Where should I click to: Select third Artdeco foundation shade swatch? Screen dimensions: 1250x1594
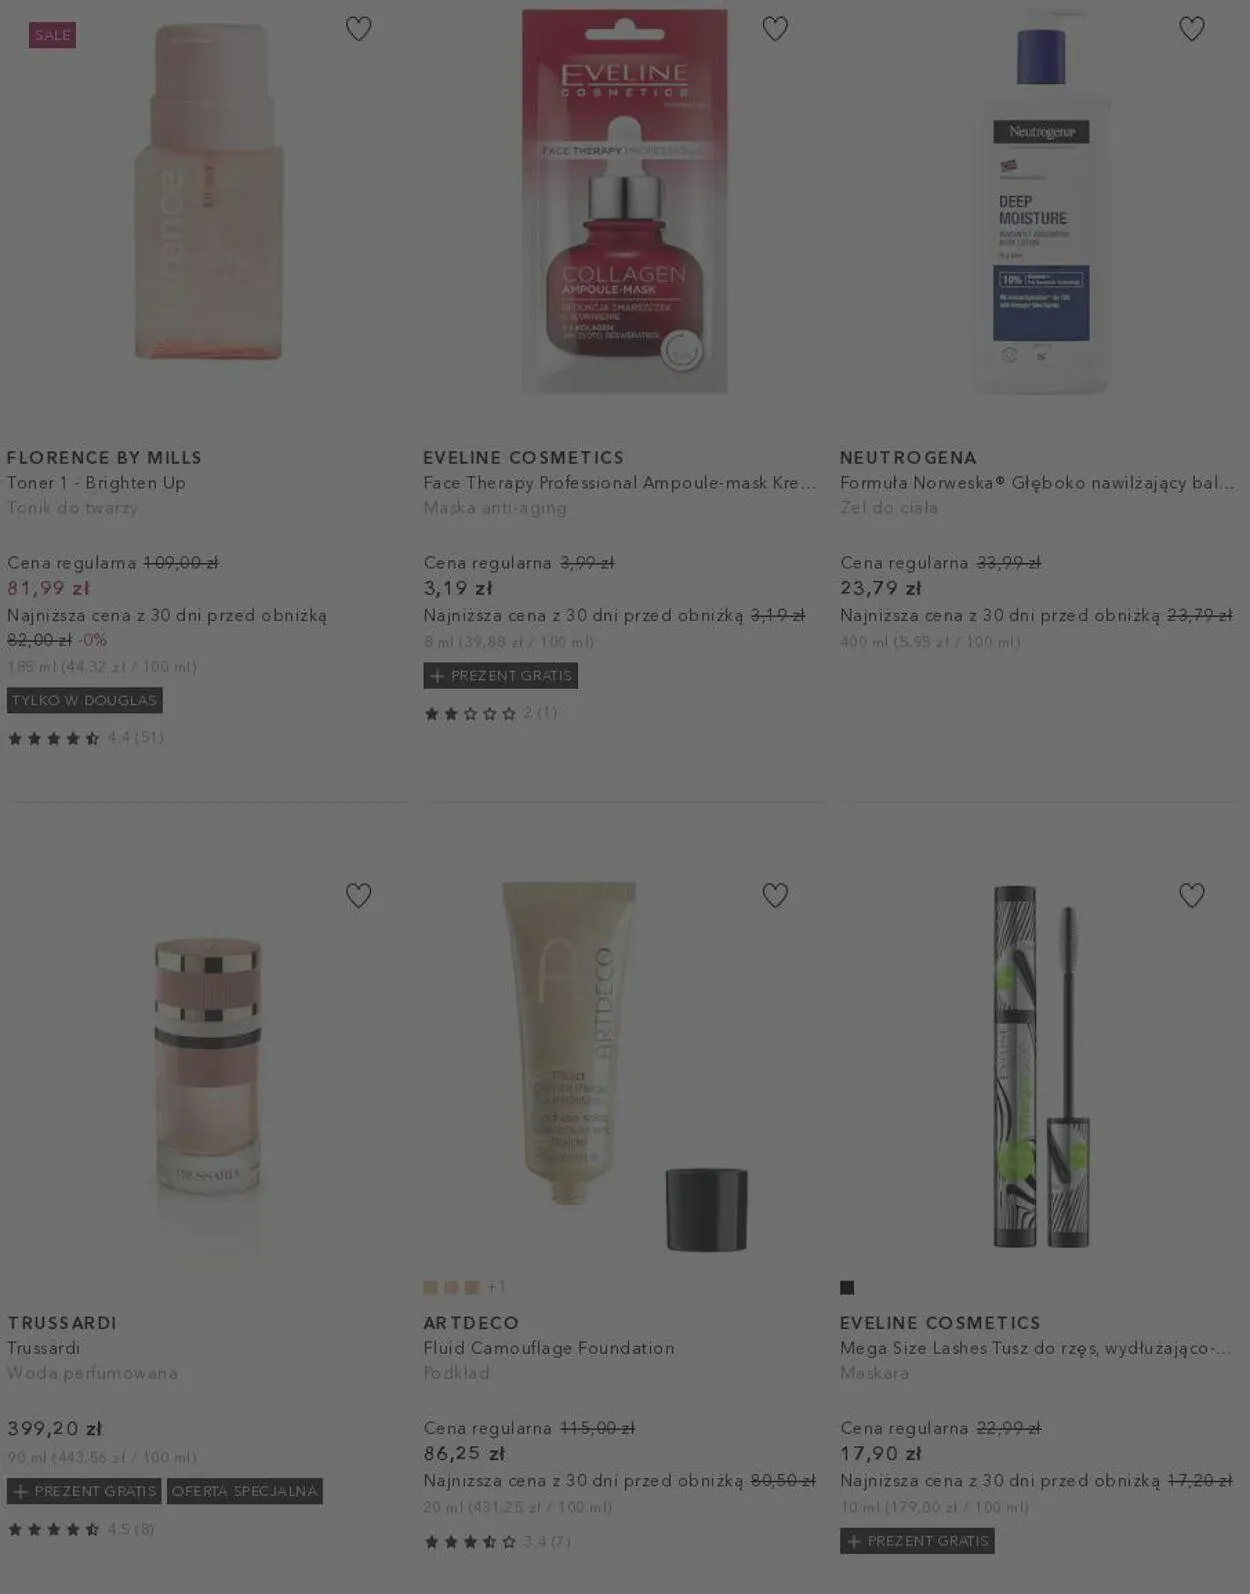click(471, 1287)
